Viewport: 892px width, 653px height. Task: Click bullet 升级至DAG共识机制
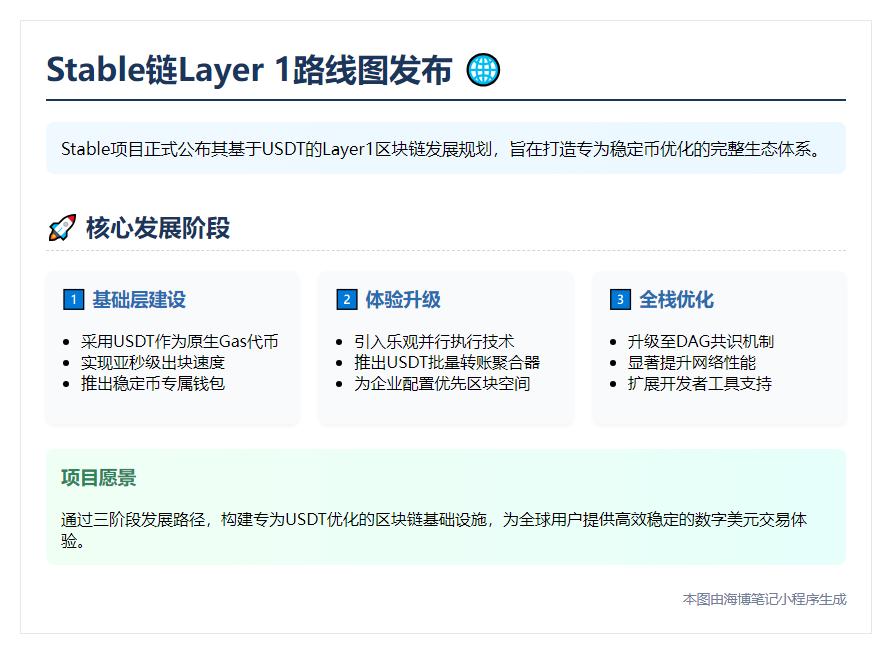[x=700, y=341]
